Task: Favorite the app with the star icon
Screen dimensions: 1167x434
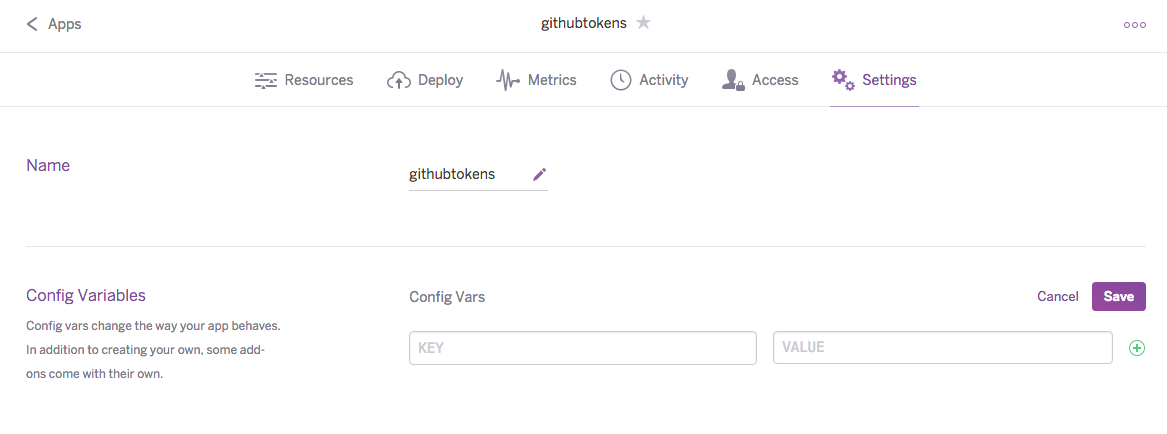Action: [644, 23]
